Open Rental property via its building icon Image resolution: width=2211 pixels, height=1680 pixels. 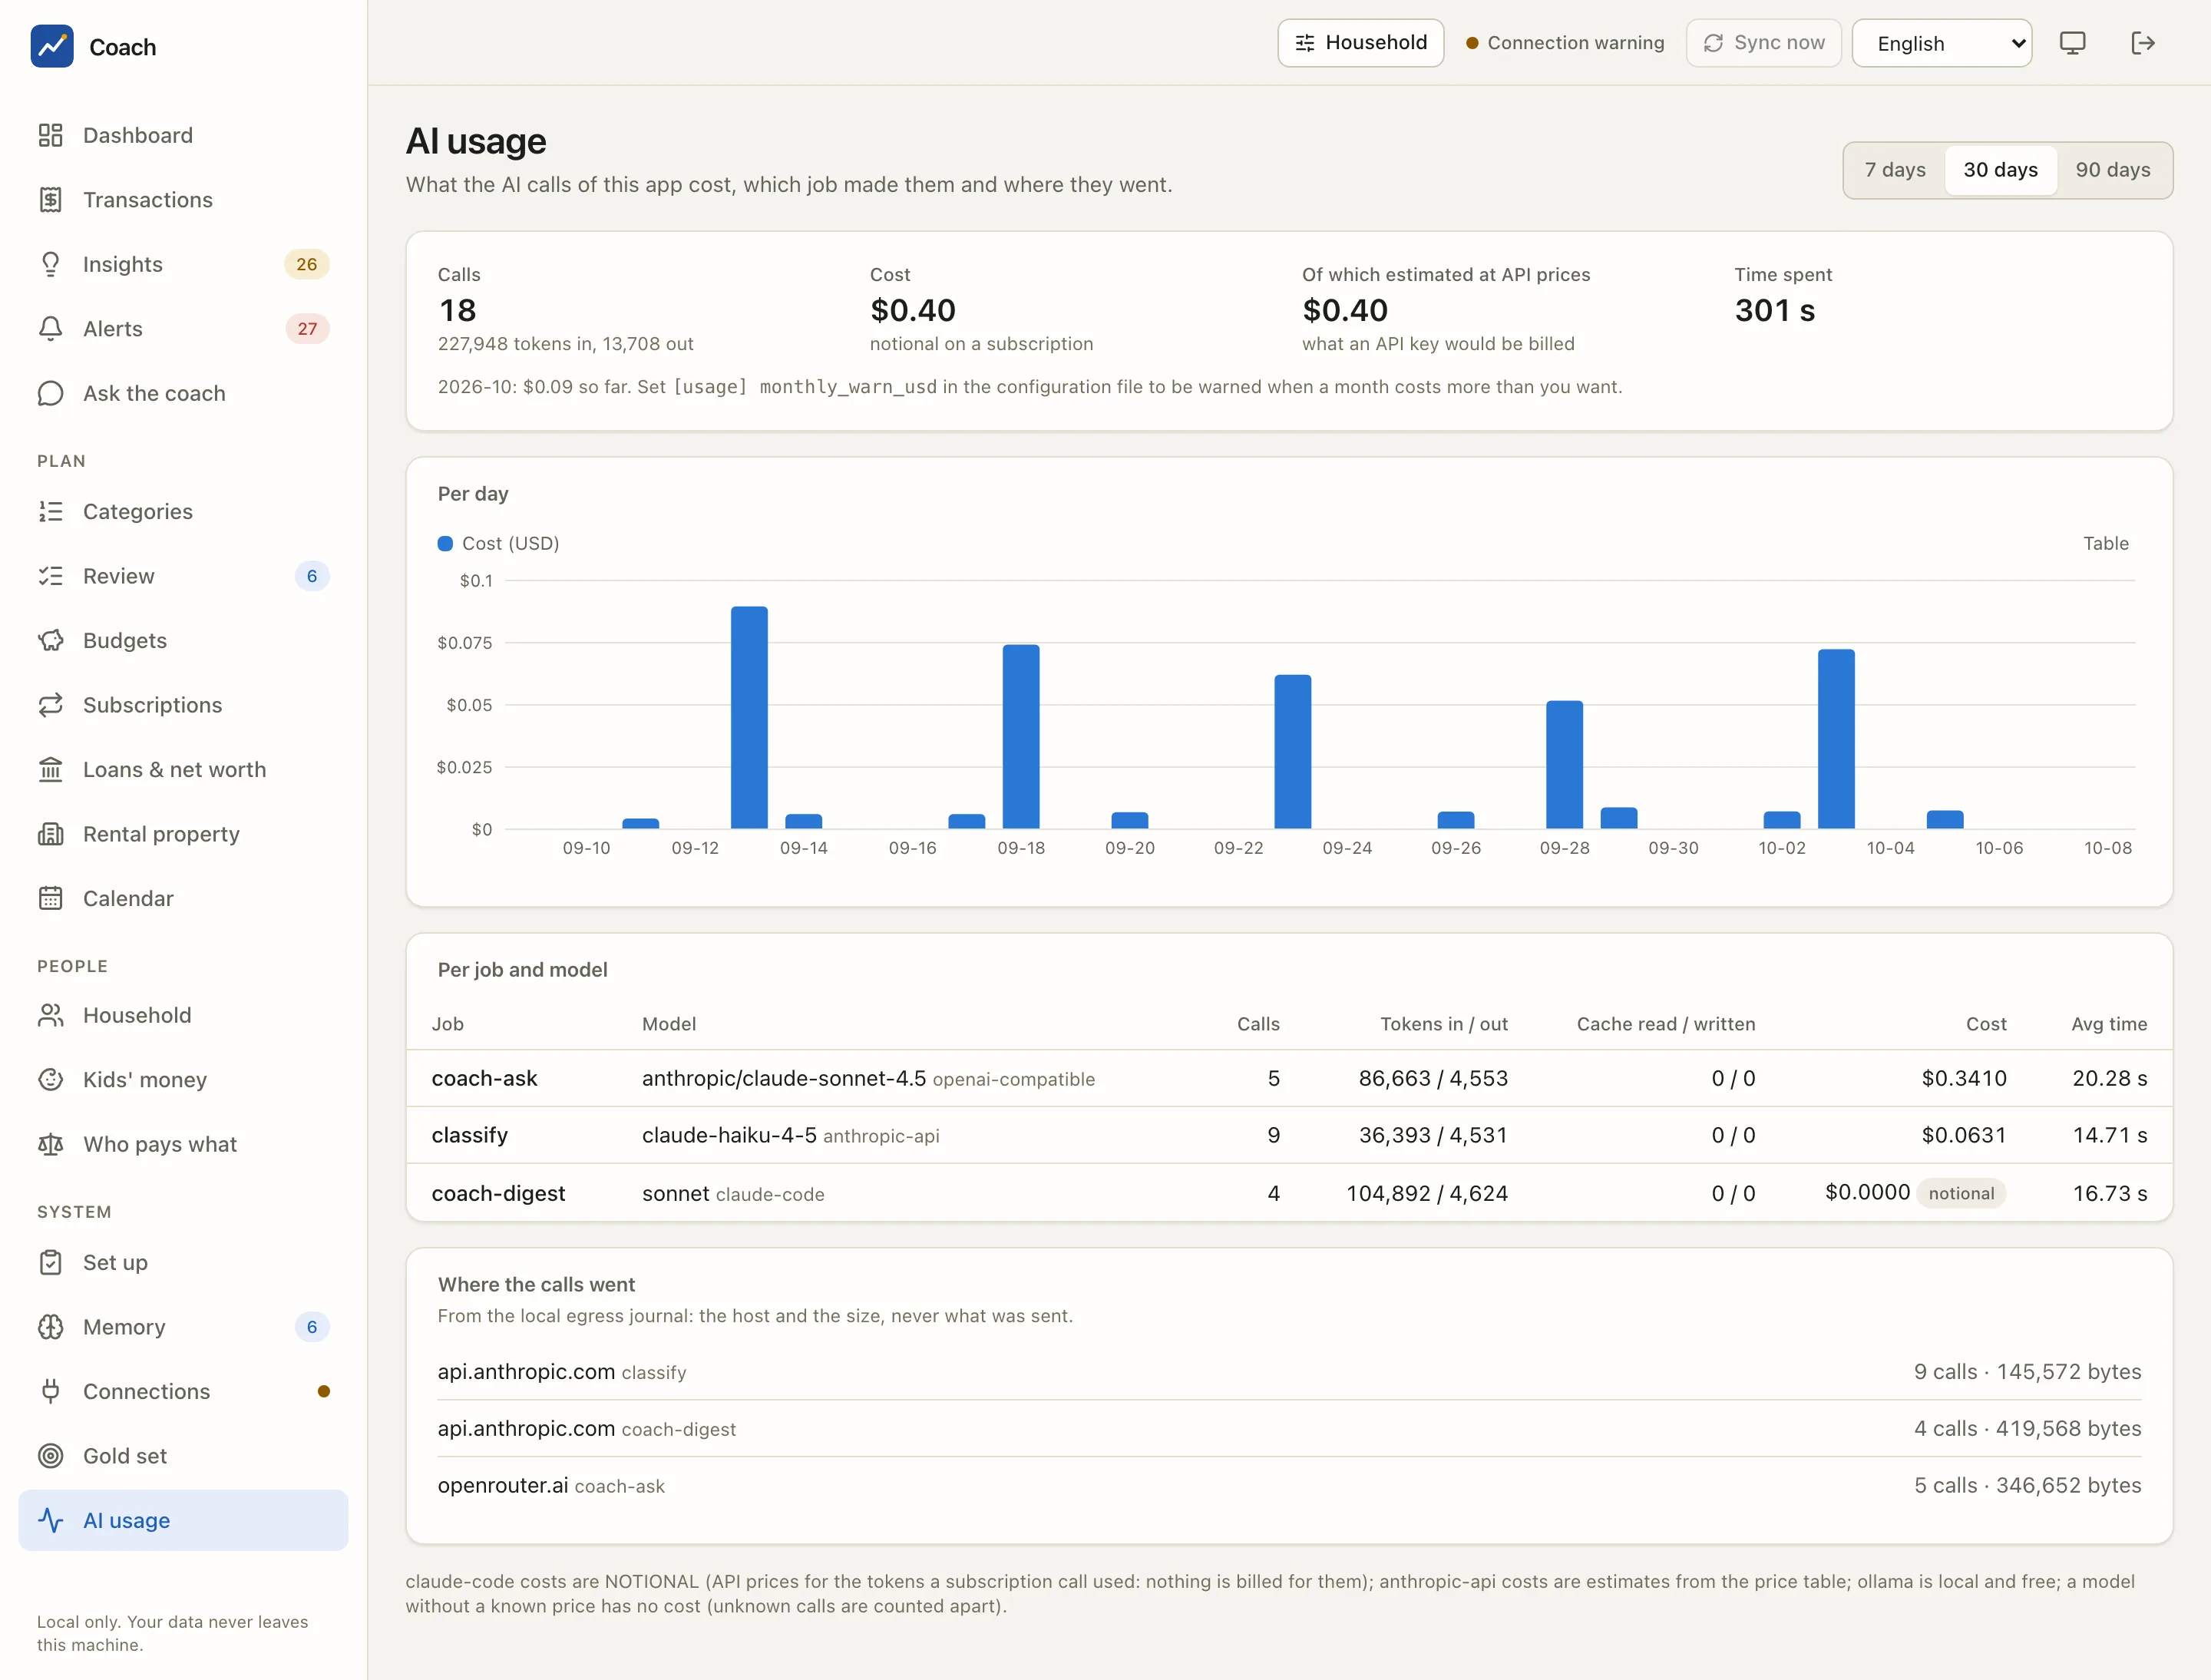(x=51, y=834)
